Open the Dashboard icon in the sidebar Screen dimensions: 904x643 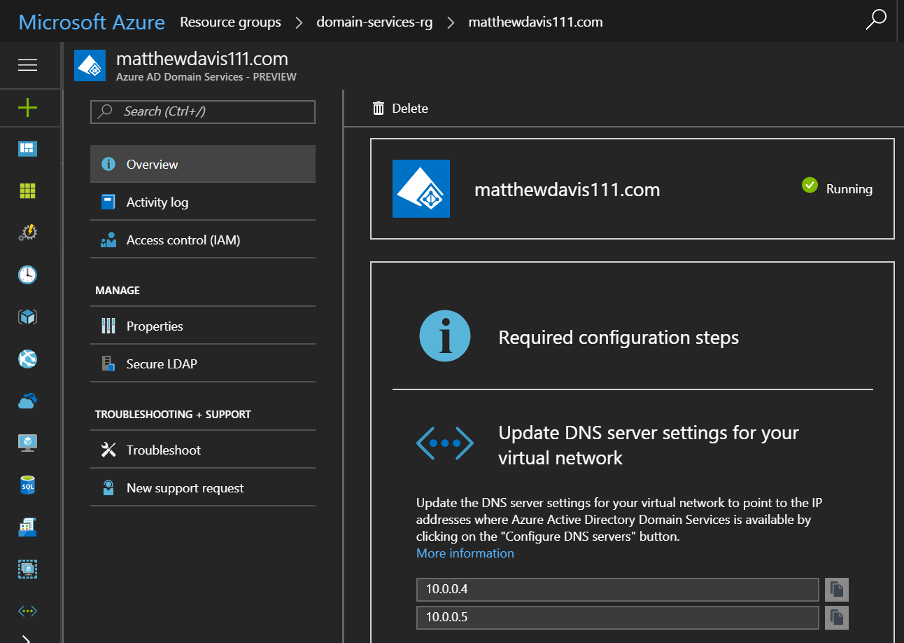28,149
